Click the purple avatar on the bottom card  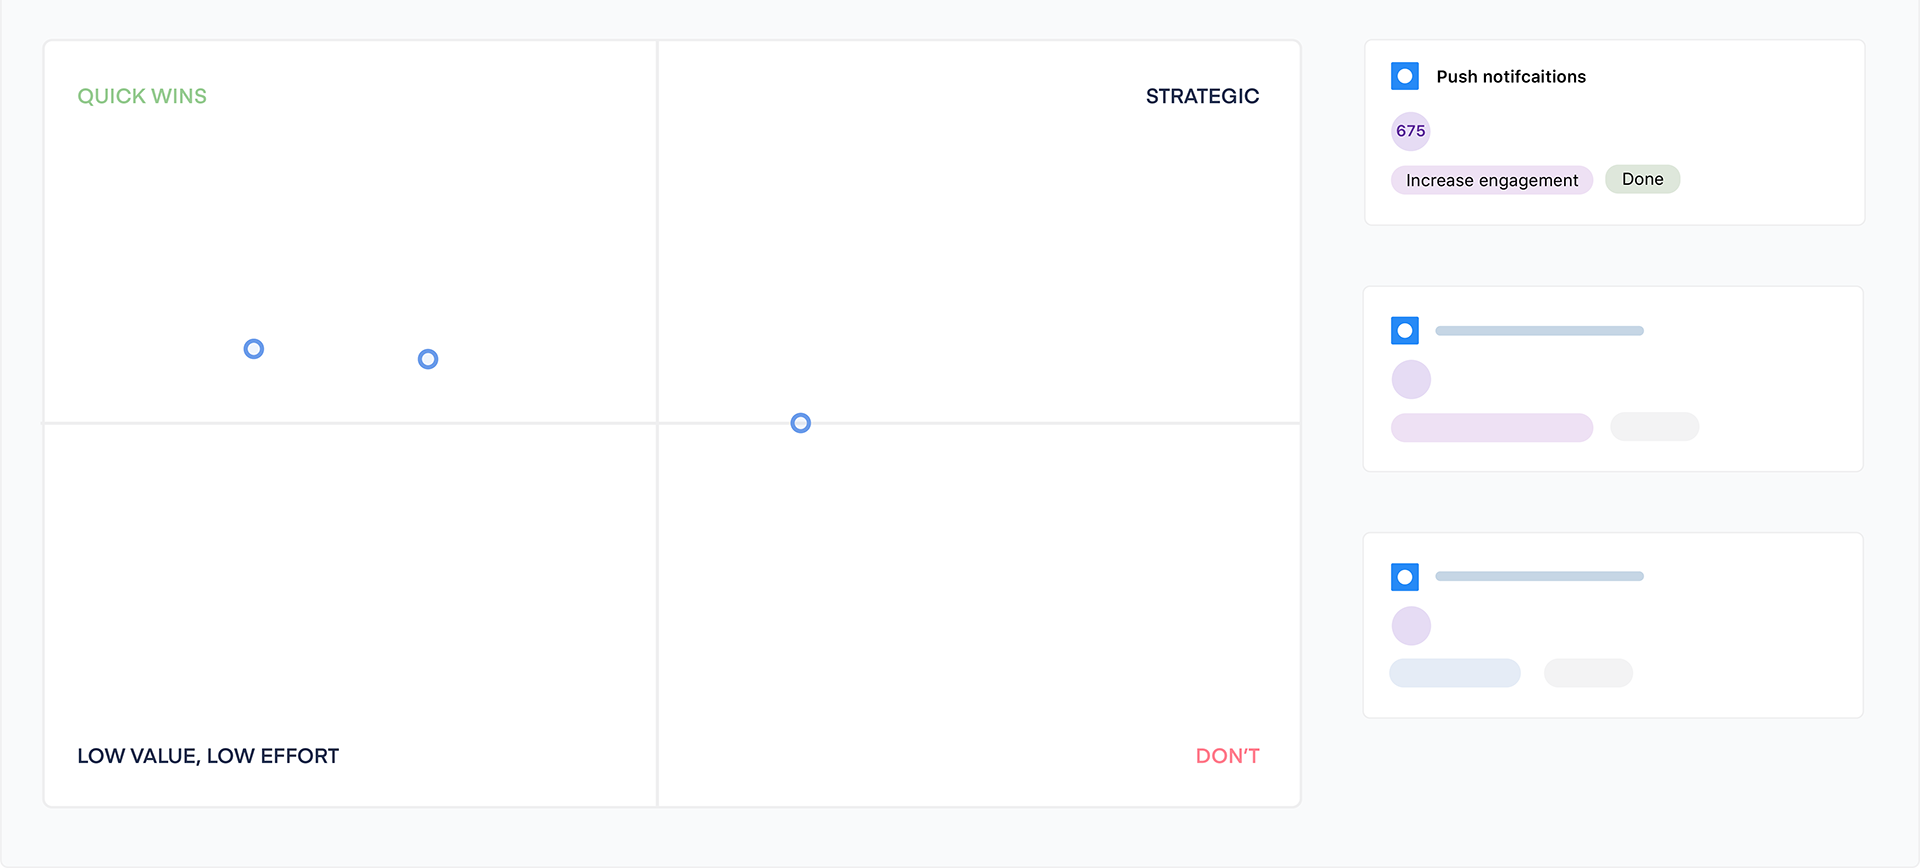(1410, 625)
